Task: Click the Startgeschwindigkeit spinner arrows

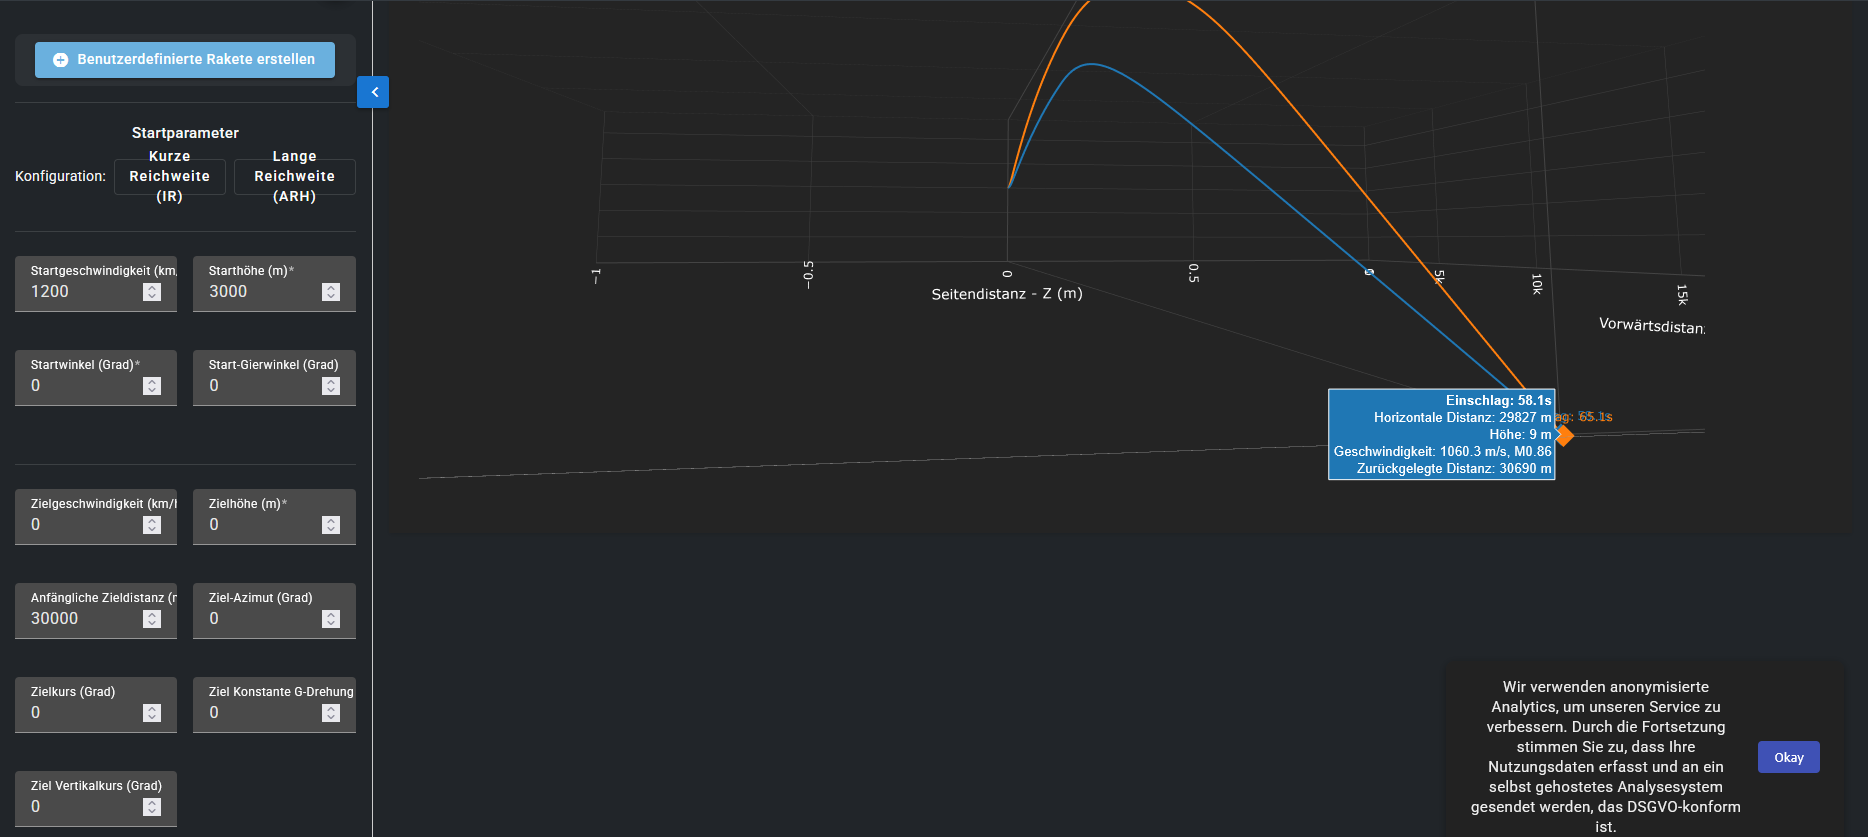Action: [x=152, y=292]
